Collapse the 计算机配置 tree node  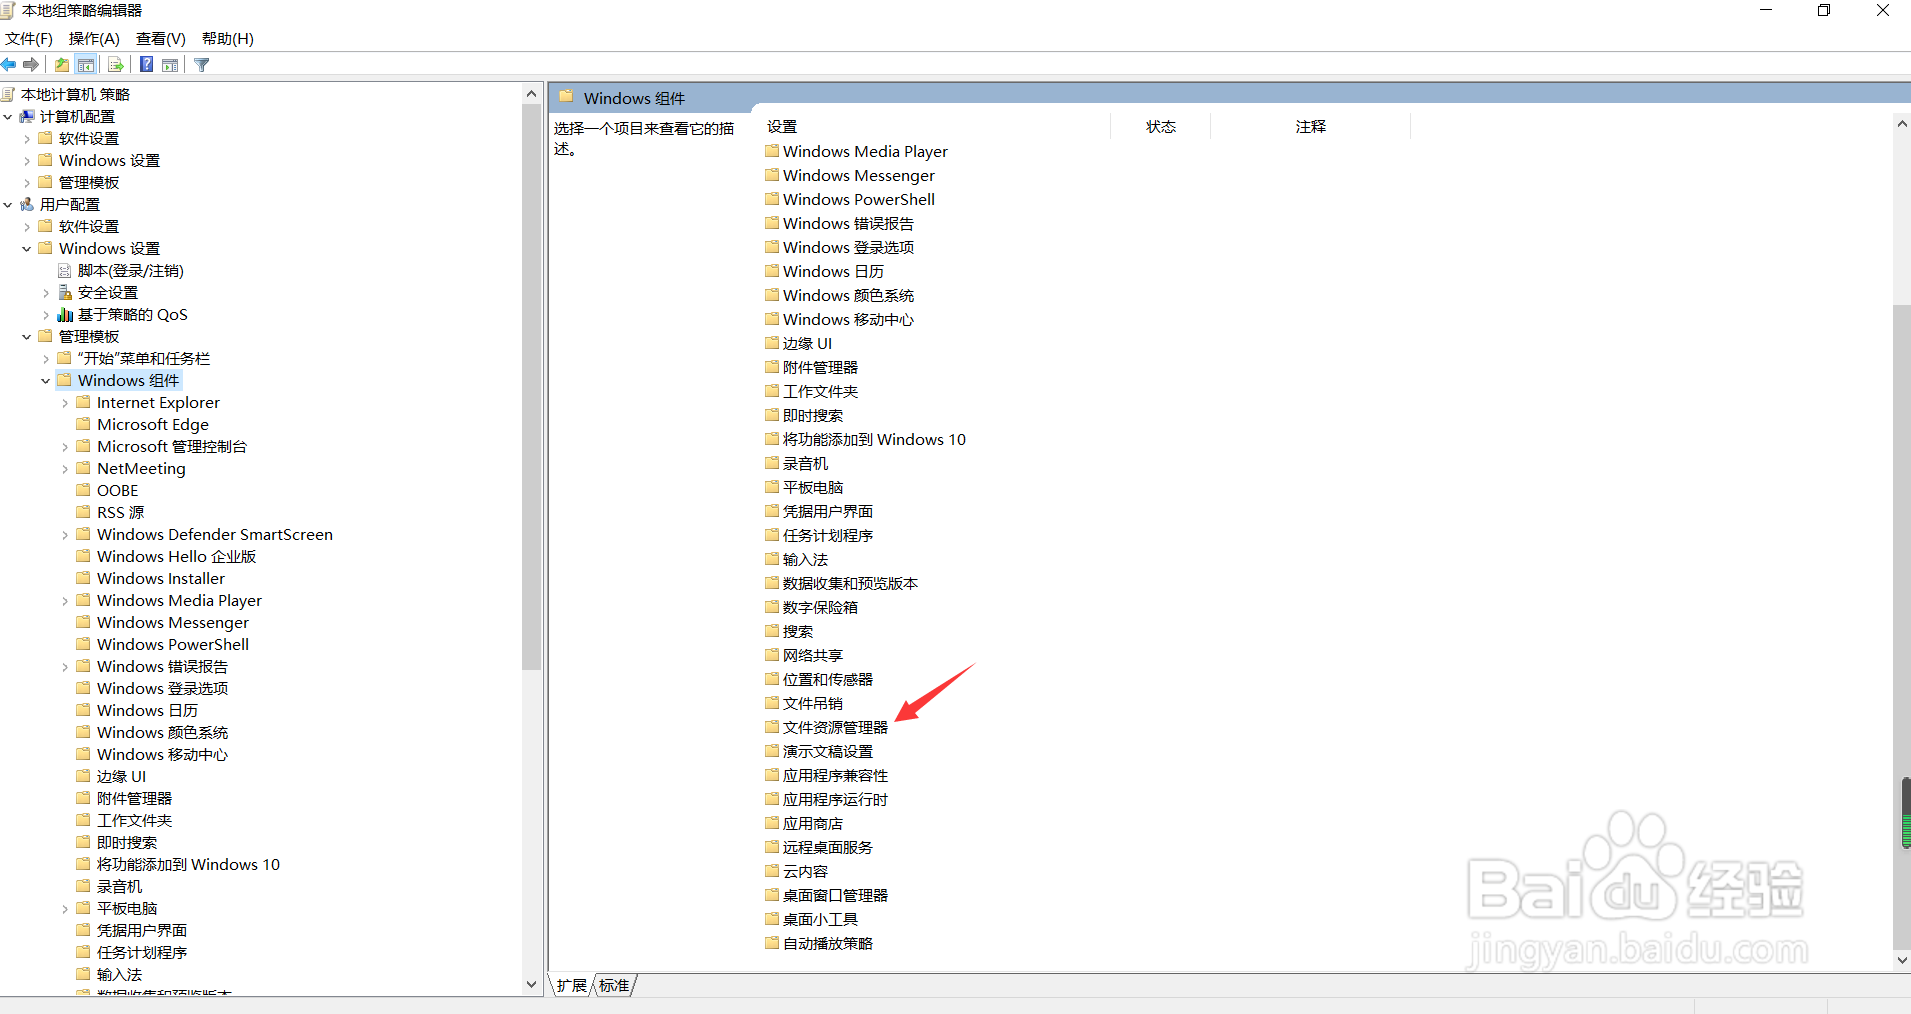click(x=8, y=117)
